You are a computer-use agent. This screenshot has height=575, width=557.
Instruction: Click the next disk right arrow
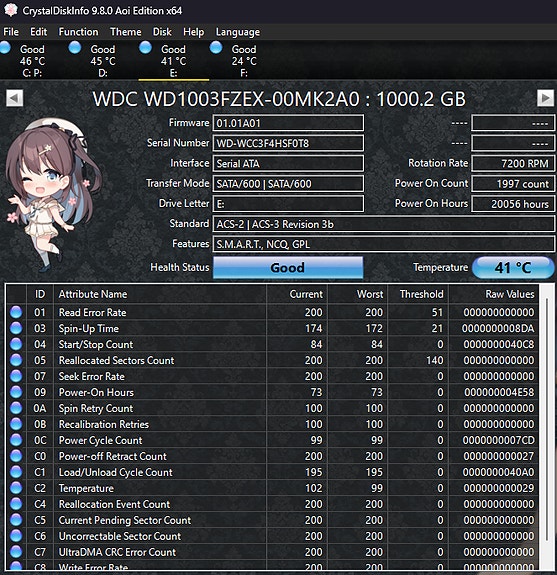545,98
